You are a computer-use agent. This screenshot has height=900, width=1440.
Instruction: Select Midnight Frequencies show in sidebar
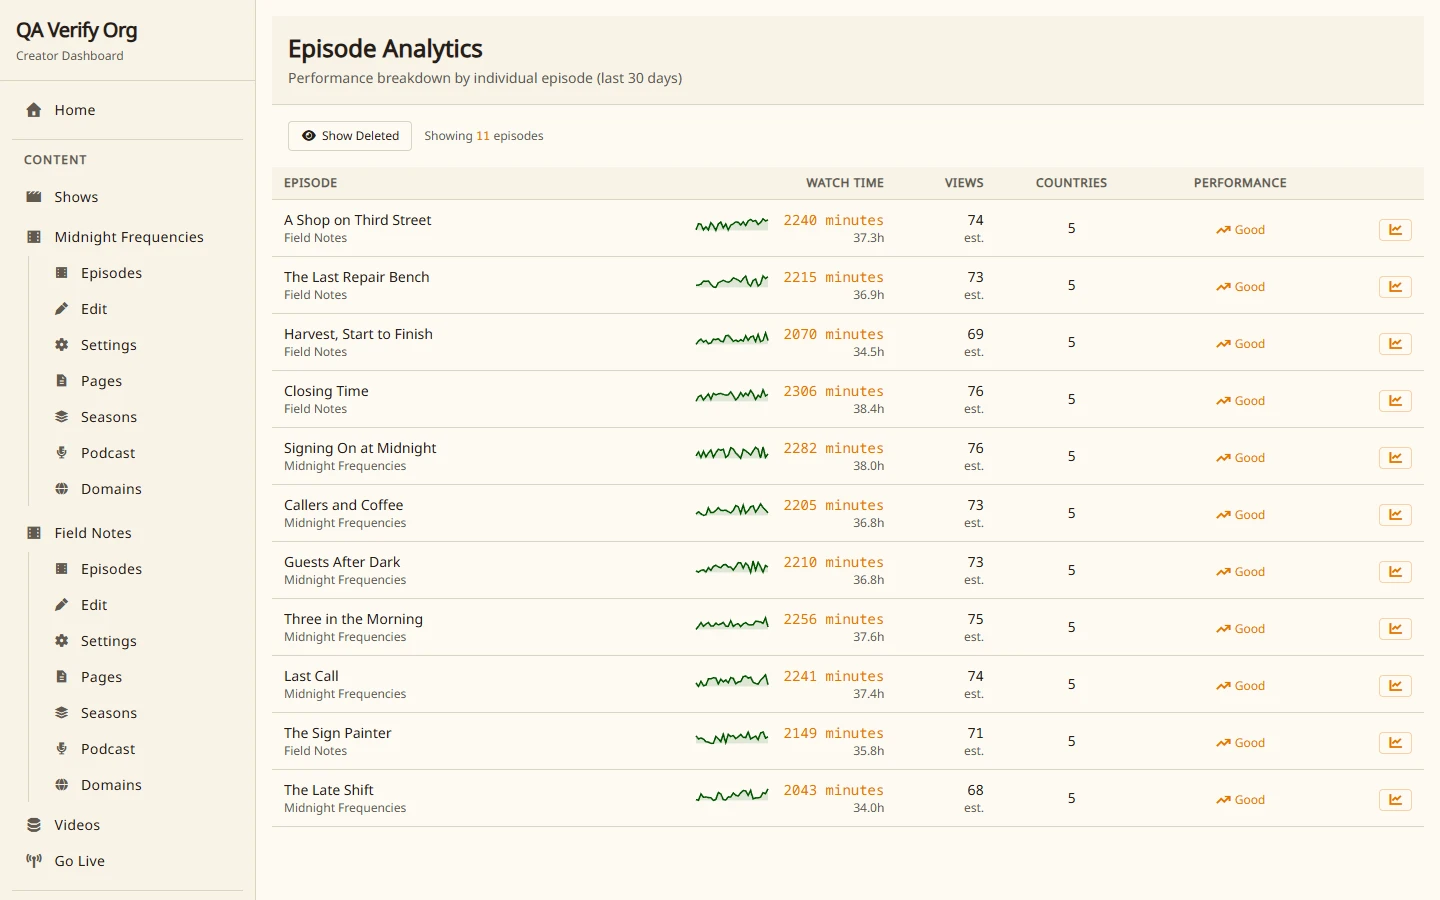pyautogui.click(x=128, y=237)
